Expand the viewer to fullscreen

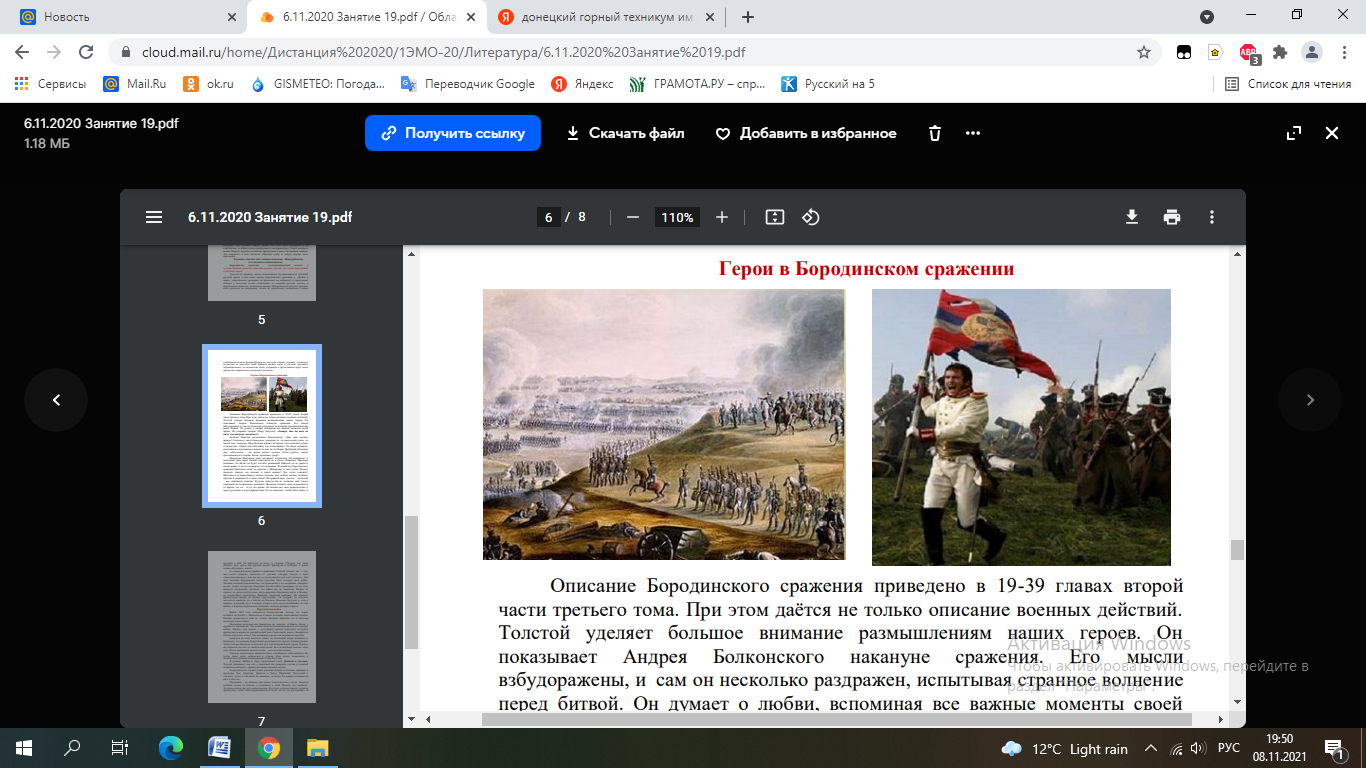1294,133
